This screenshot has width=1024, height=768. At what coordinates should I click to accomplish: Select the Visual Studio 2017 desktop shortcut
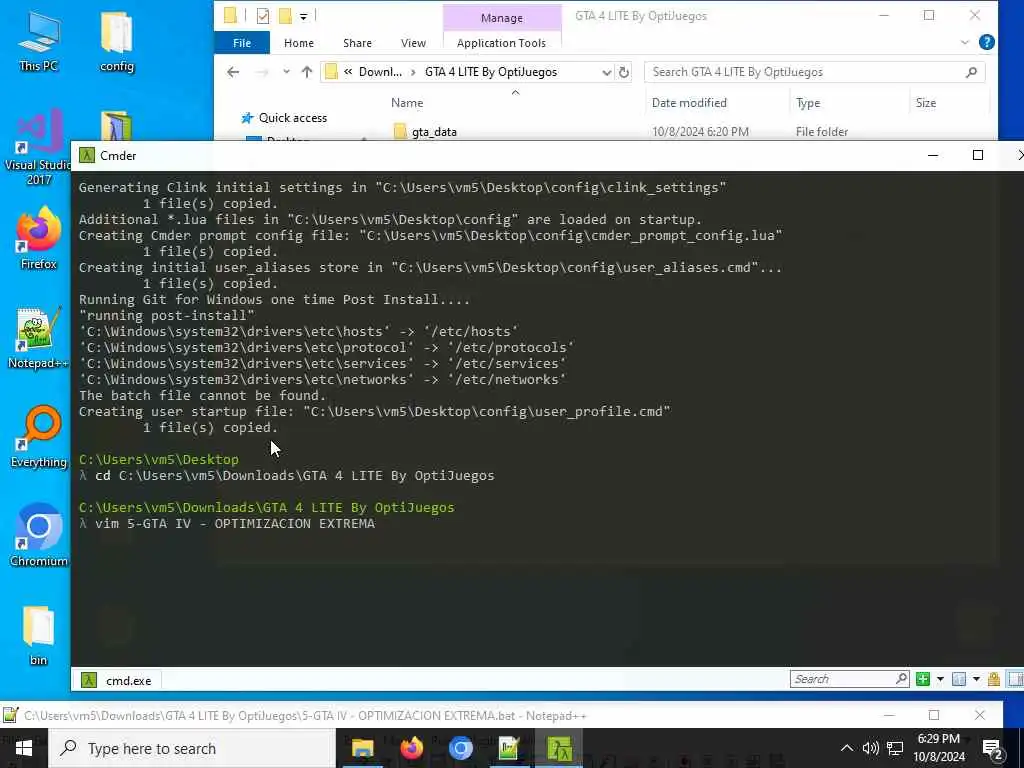click(x=39, y=147)
